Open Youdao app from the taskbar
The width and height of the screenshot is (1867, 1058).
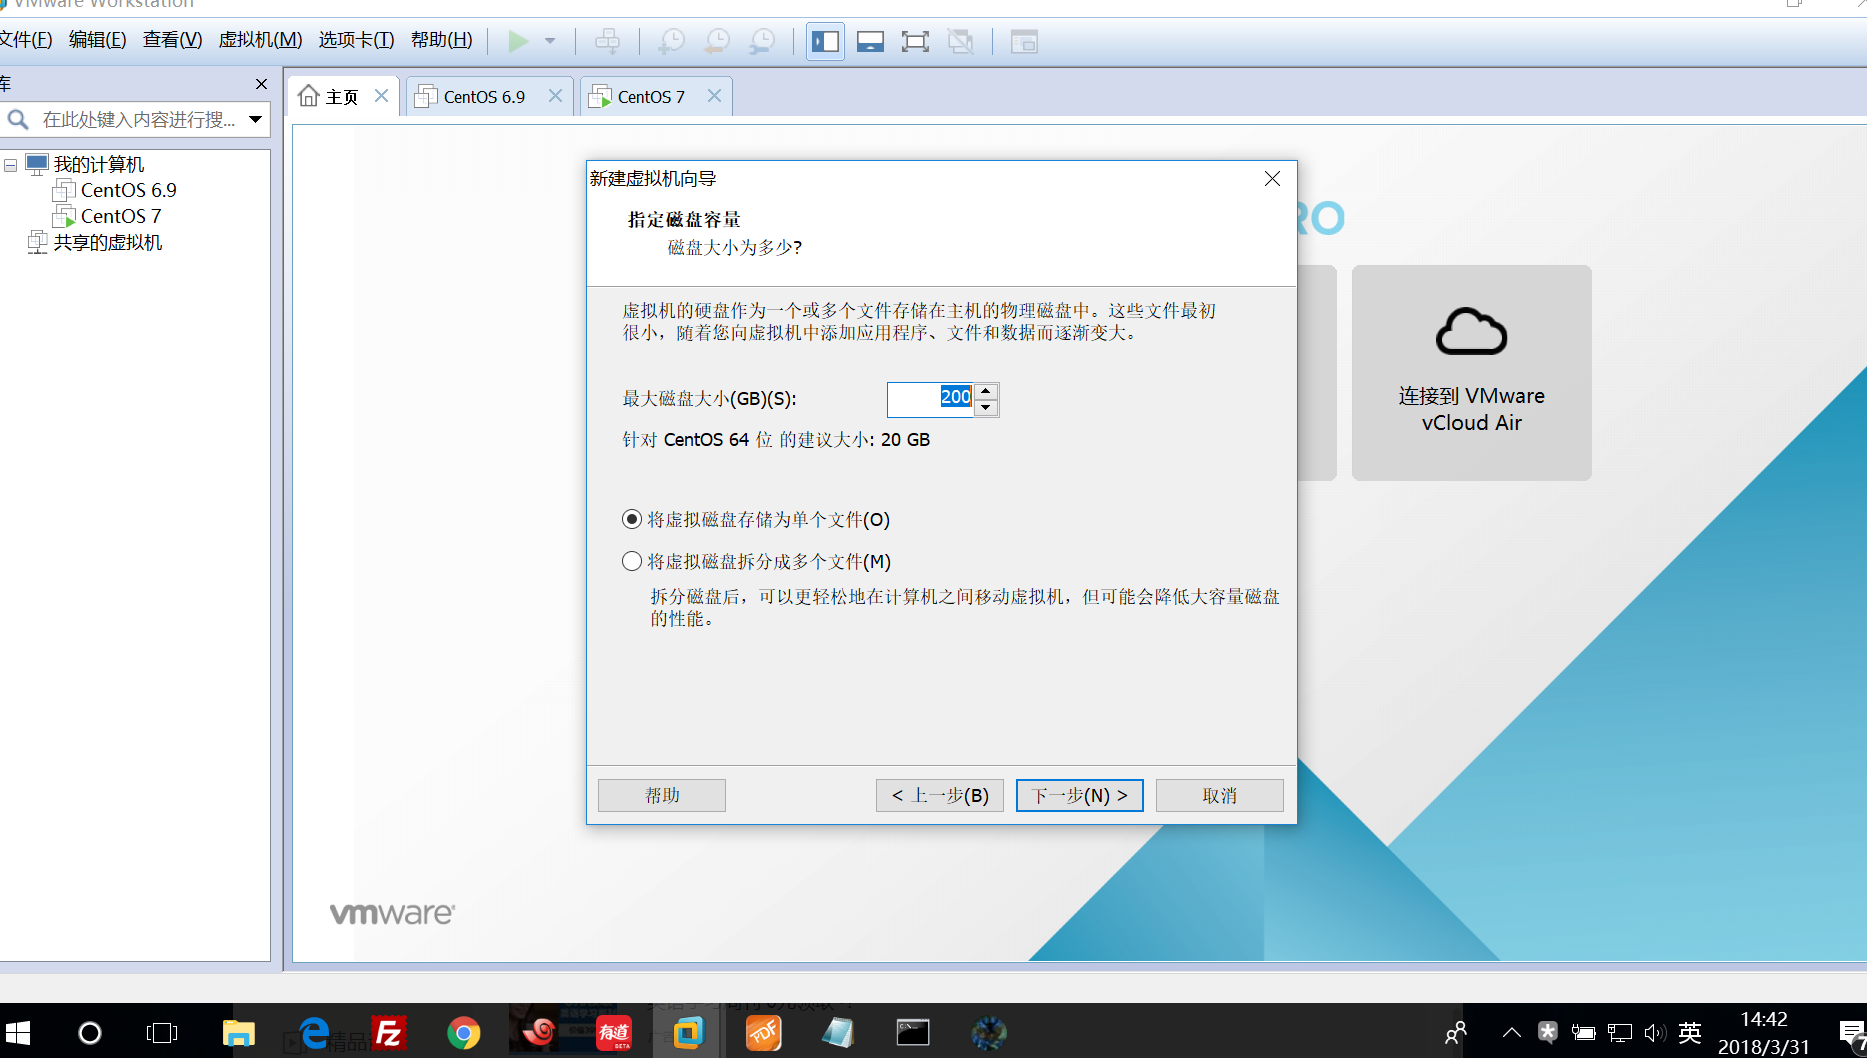coord(614,1033)
